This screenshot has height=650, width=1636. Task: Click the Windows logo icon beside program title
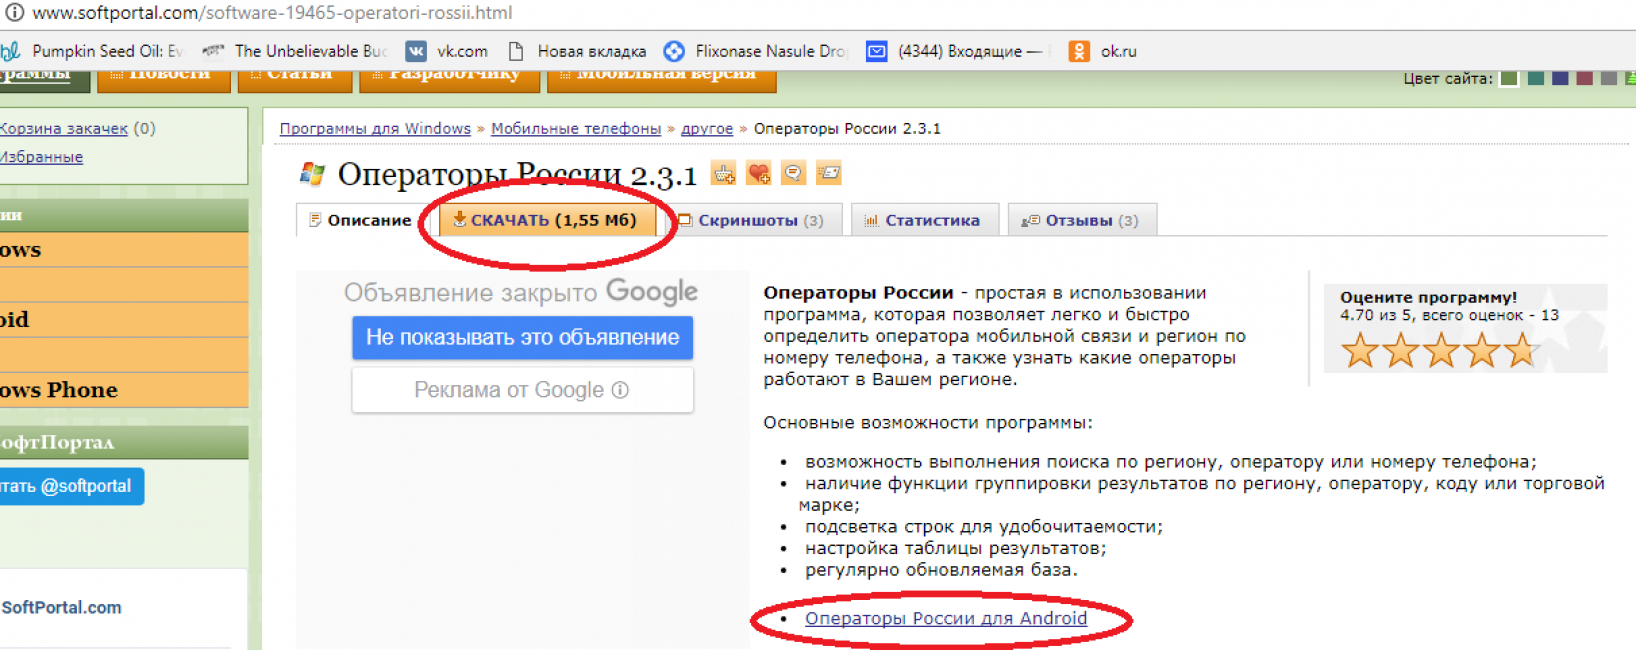(x=312, y=174)
